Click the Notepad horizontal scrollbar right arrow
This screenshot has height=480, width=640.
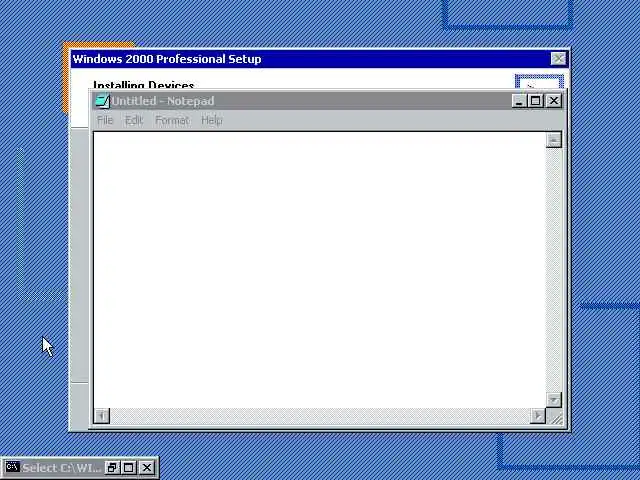tap(538, 416)
